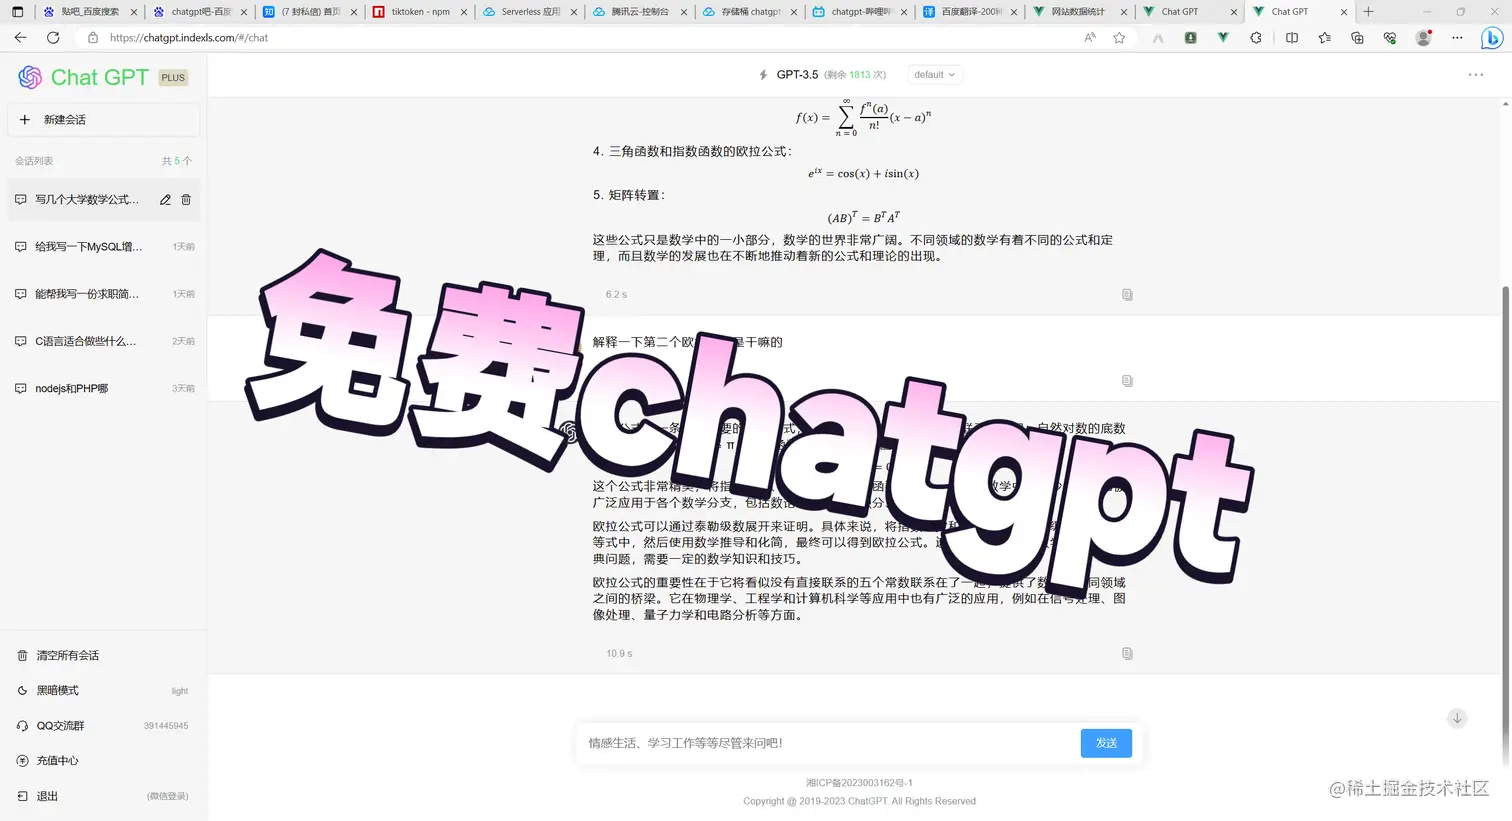Edit the title of 写几个大学数学公式 chat
The image size is (1512, 821).
point(165,200)
